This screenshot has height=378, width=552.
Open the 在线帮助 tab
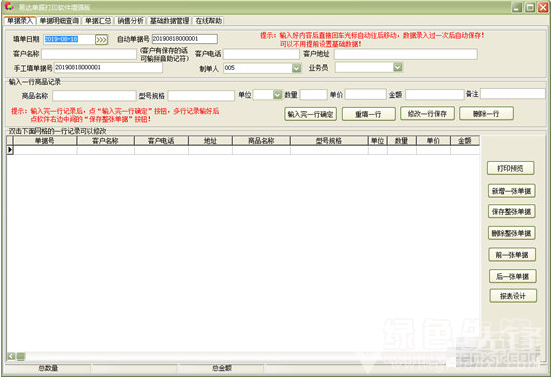pos(208,21)
